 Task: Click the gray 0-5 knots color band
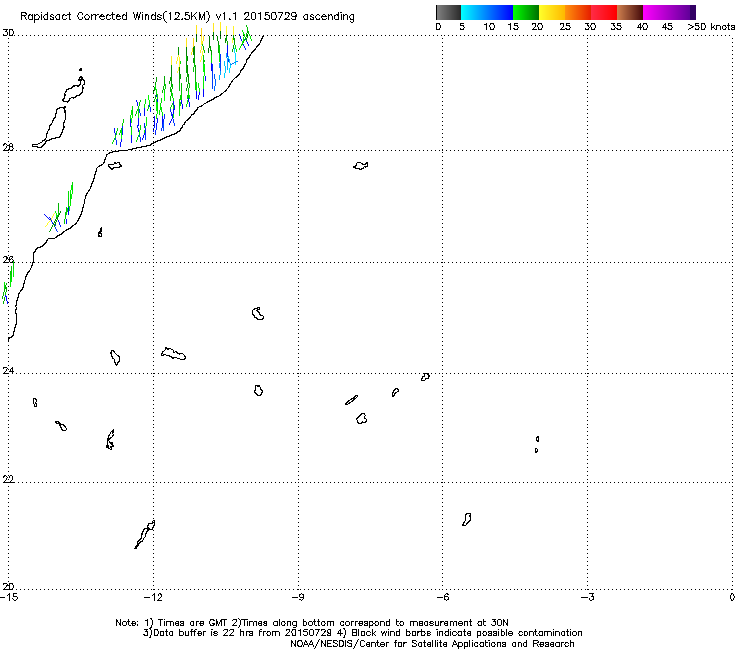448,12
